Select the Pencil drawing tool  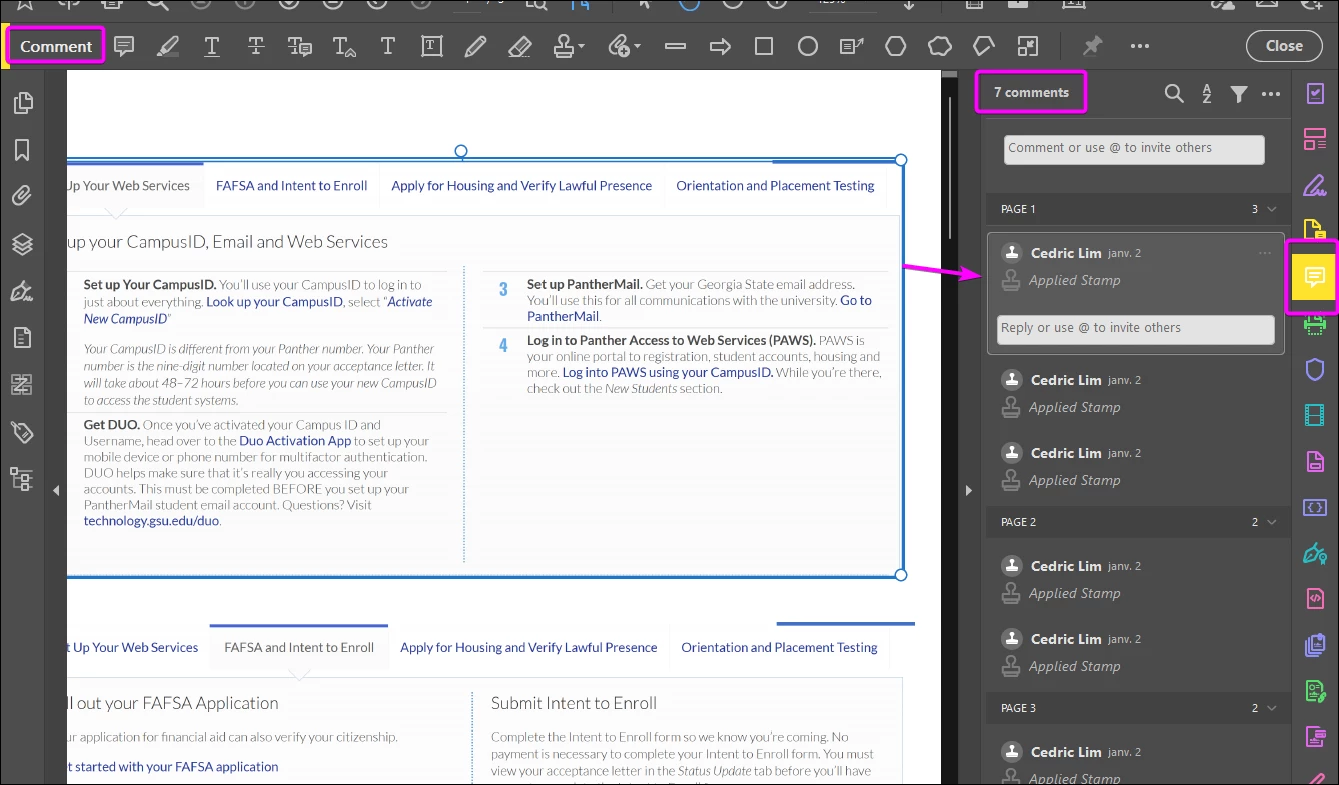475,46
